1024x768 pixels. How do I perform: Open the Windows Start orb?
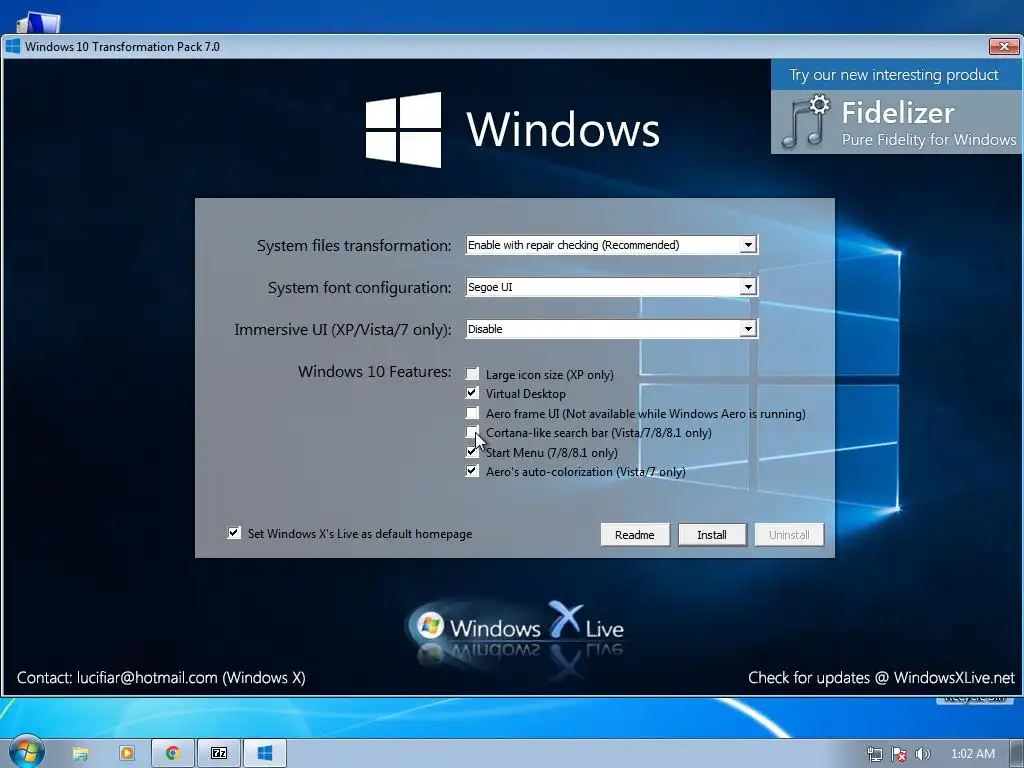pos(26,752)
